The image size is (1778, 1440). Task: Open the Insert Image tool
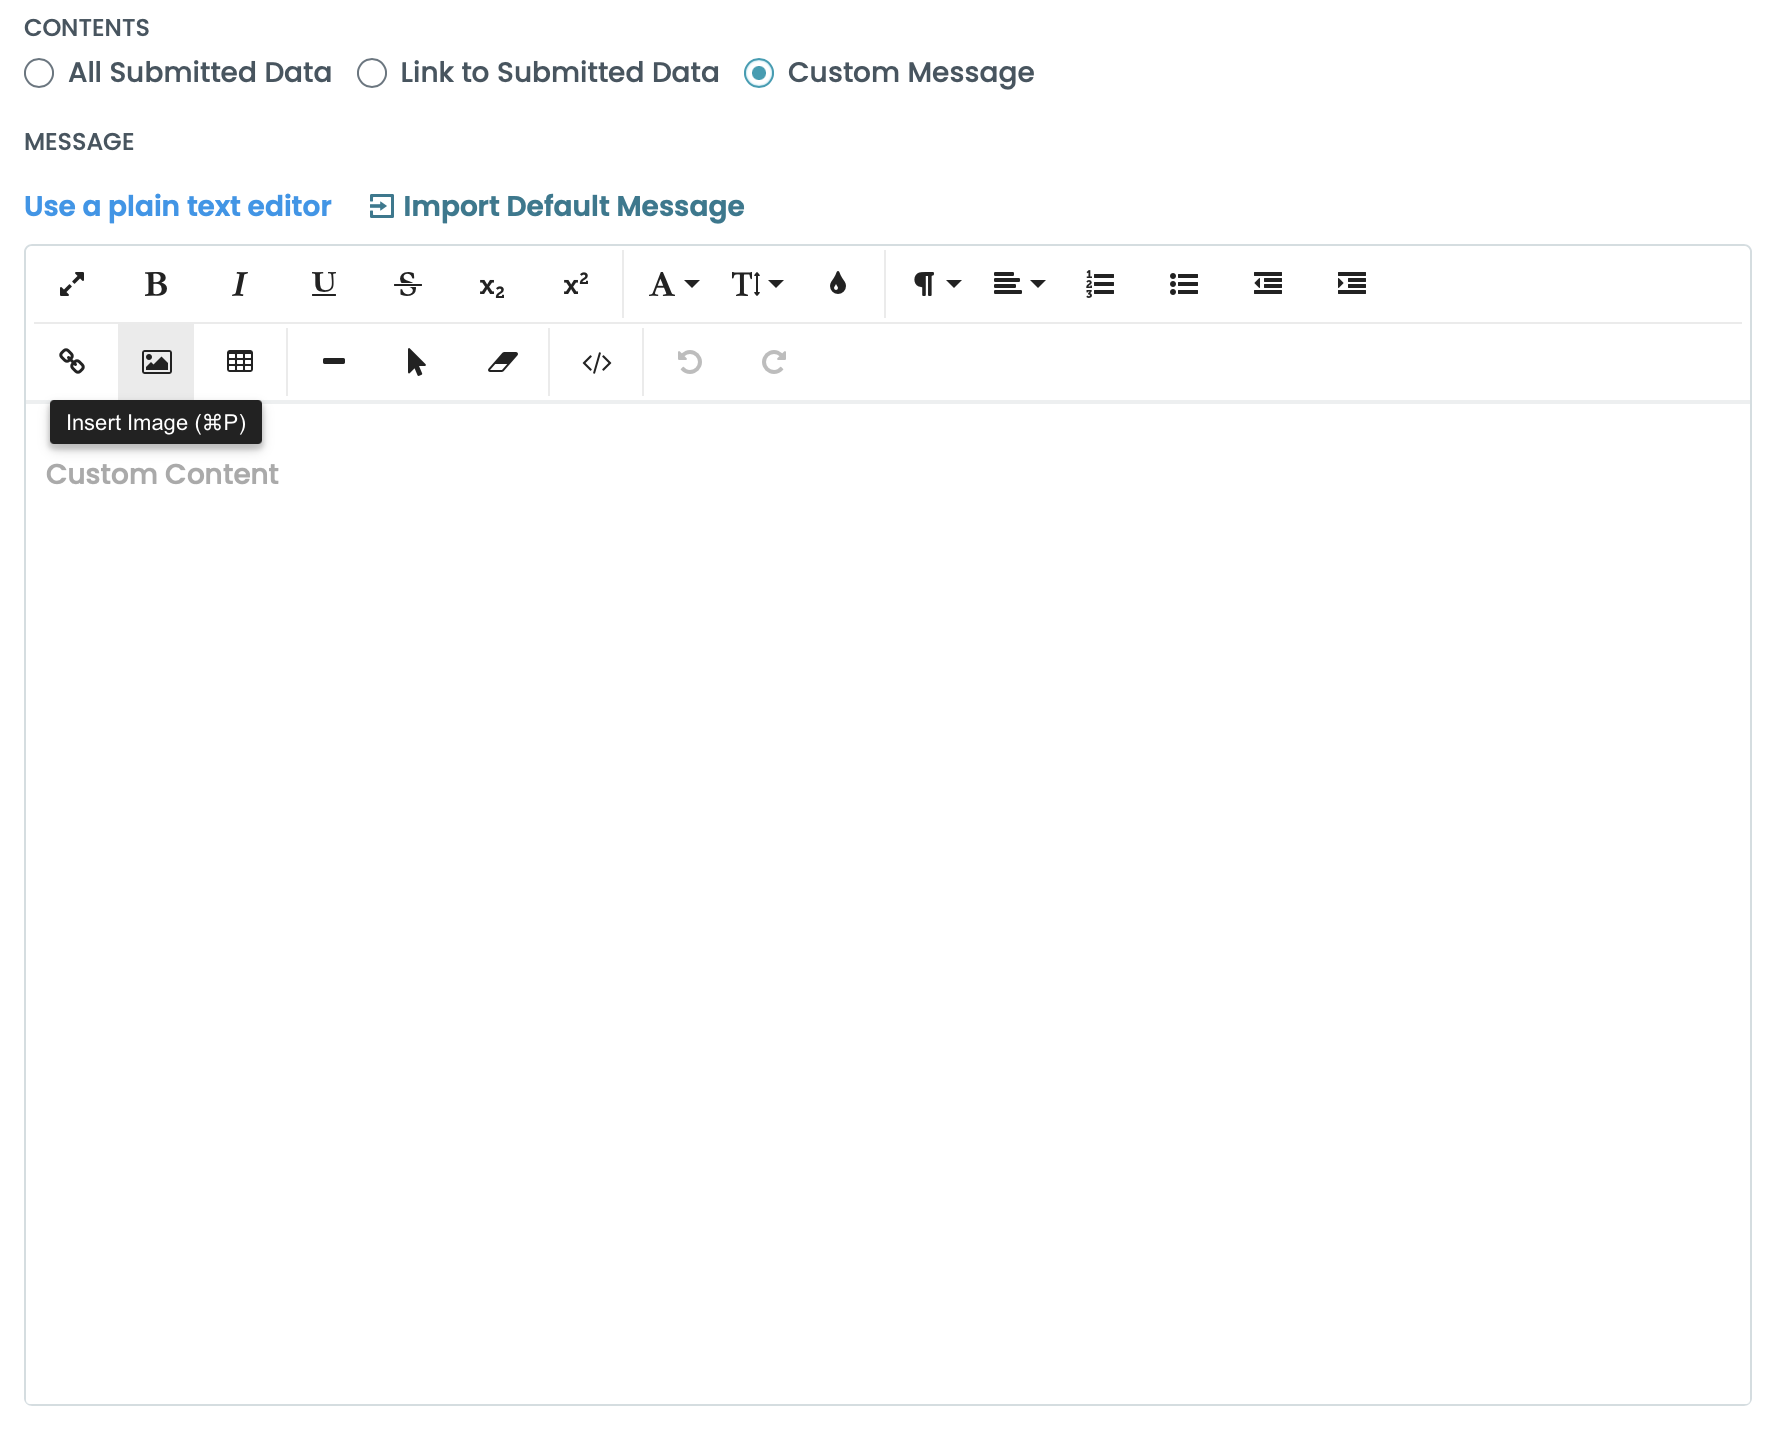pos(156,362)
